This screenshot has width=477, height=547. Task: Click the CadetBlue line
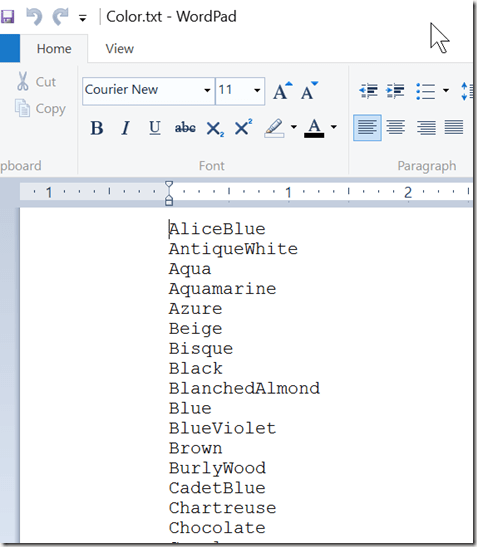point(217,488)
